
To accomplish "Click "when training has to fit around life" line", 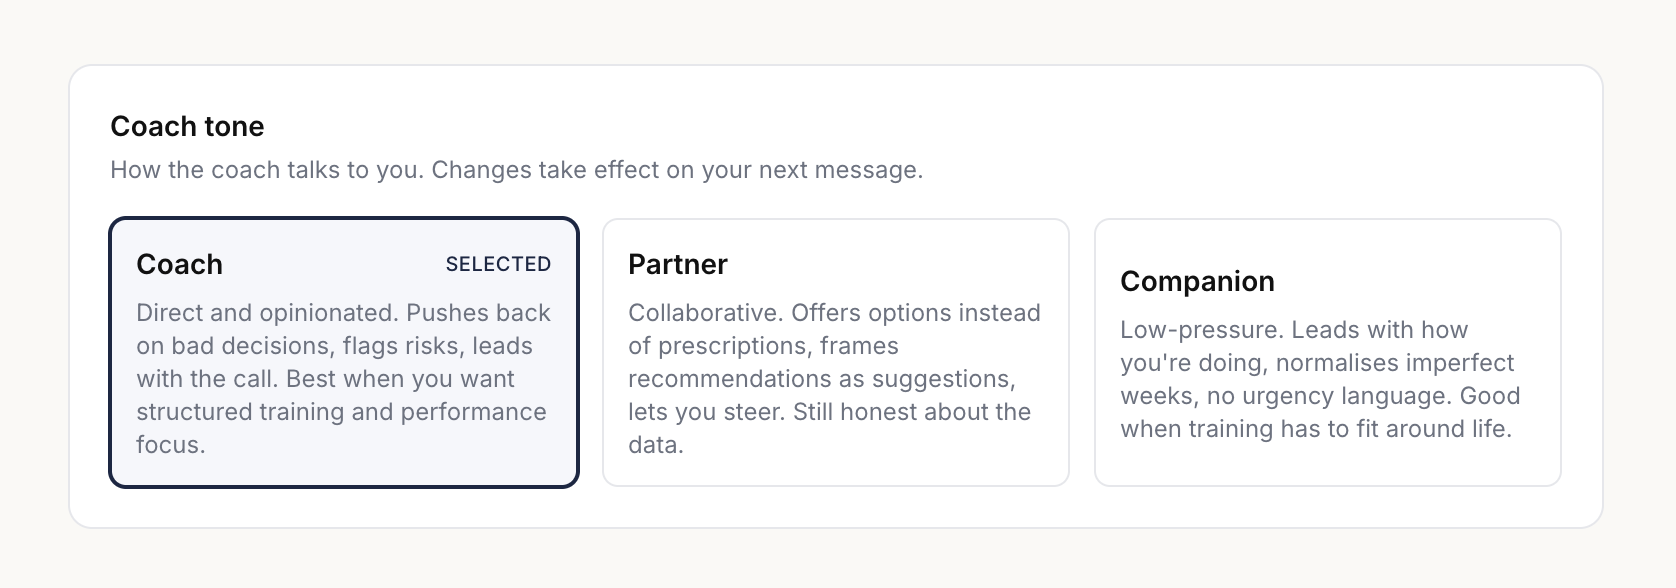I will pos(1315,429).
